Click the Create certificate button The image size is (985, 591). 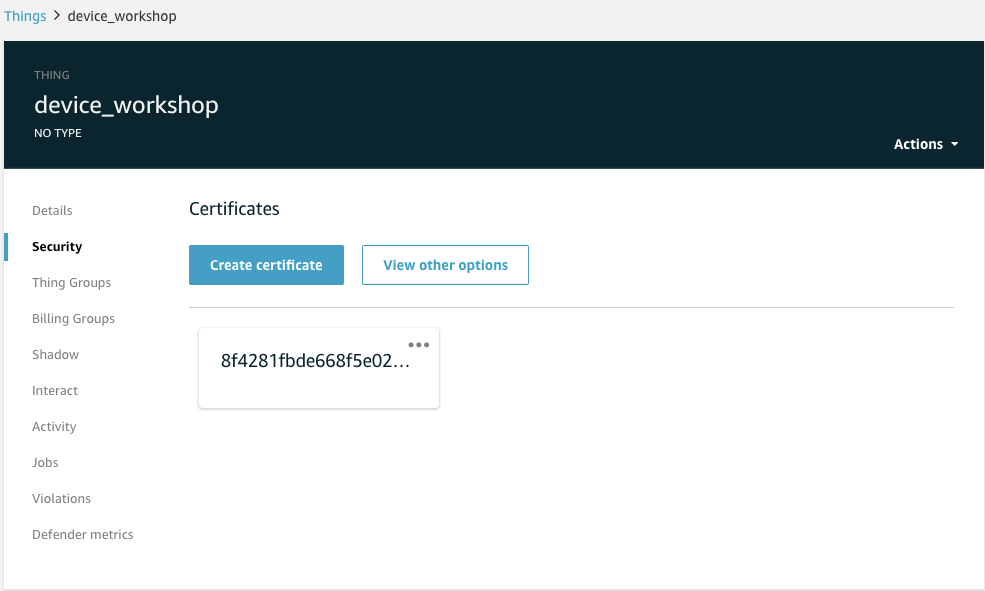pos(266,265)
